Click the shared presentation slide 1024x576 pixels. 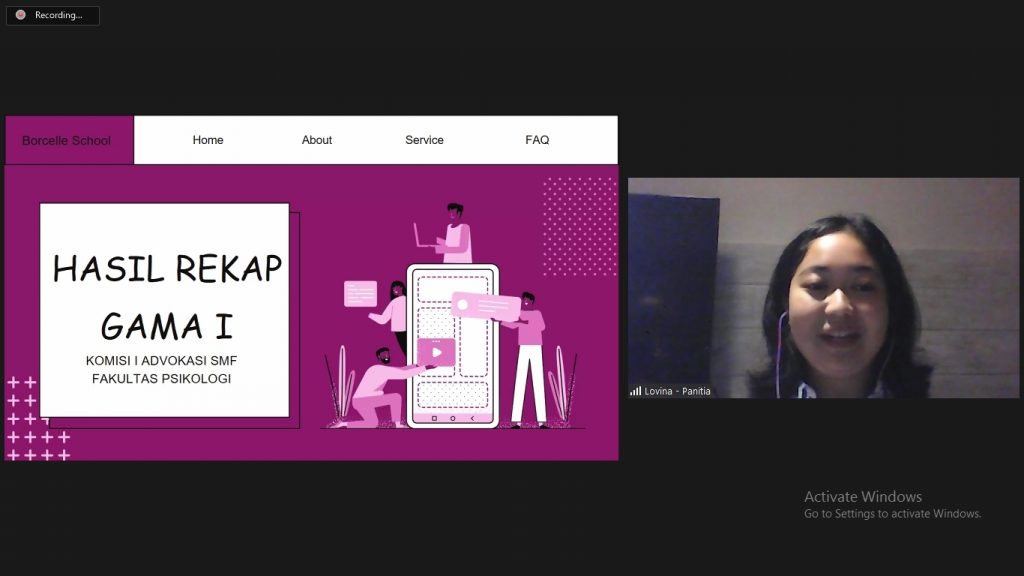(x=312, y=288)
